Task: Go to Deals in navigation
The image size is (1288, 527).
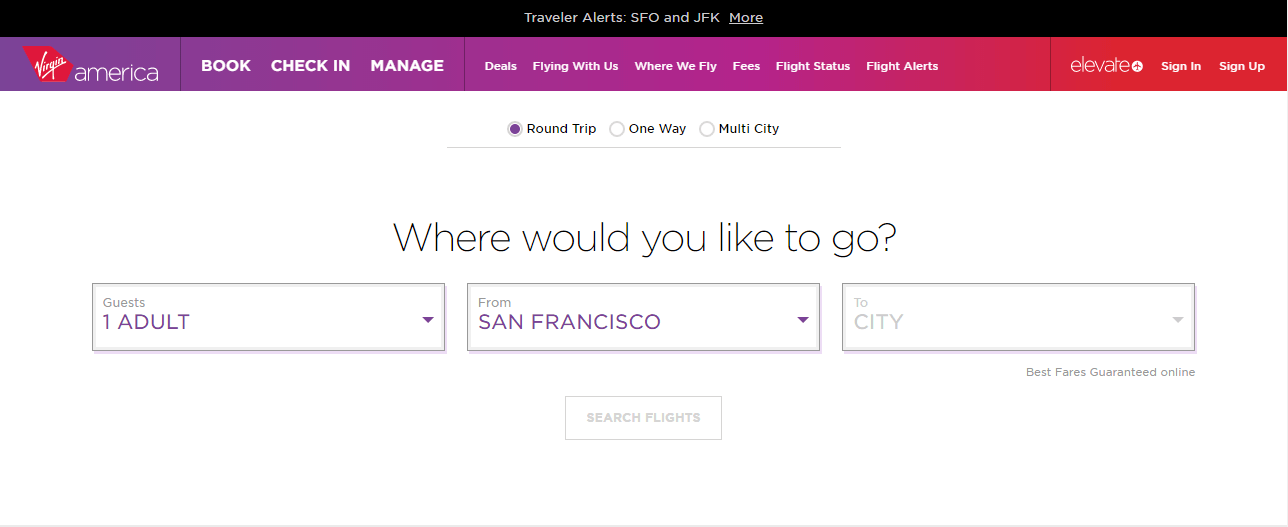Action: pyautogui.click(x=501, y=66)
